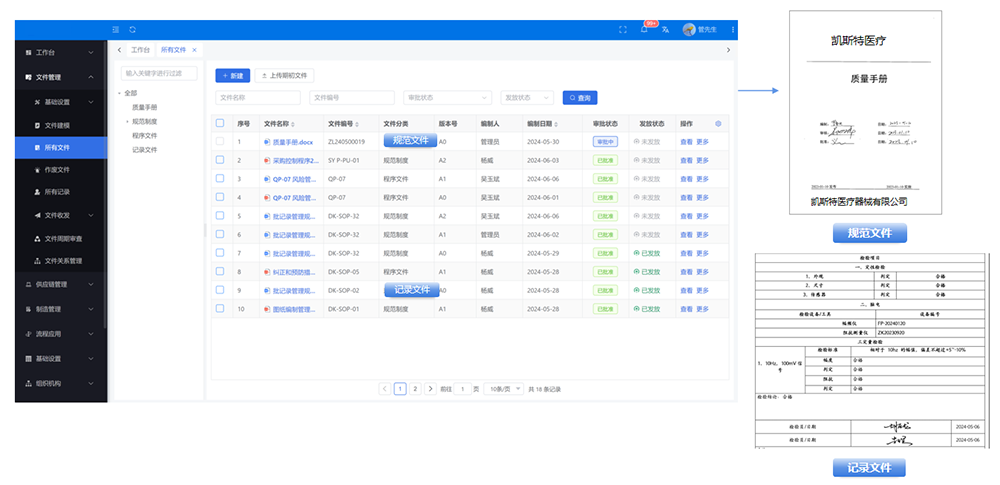
Task: Check the checkbox for row 3
Action: 220,179
